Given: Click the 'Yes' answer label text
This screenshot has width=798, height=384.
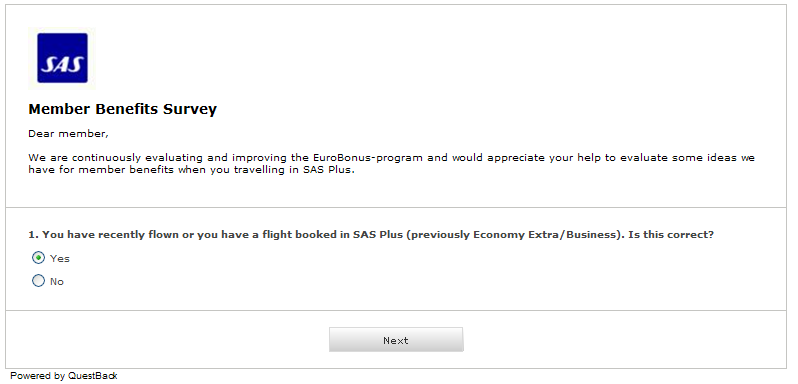Looking at the screenshot, I should pos(60,258).
